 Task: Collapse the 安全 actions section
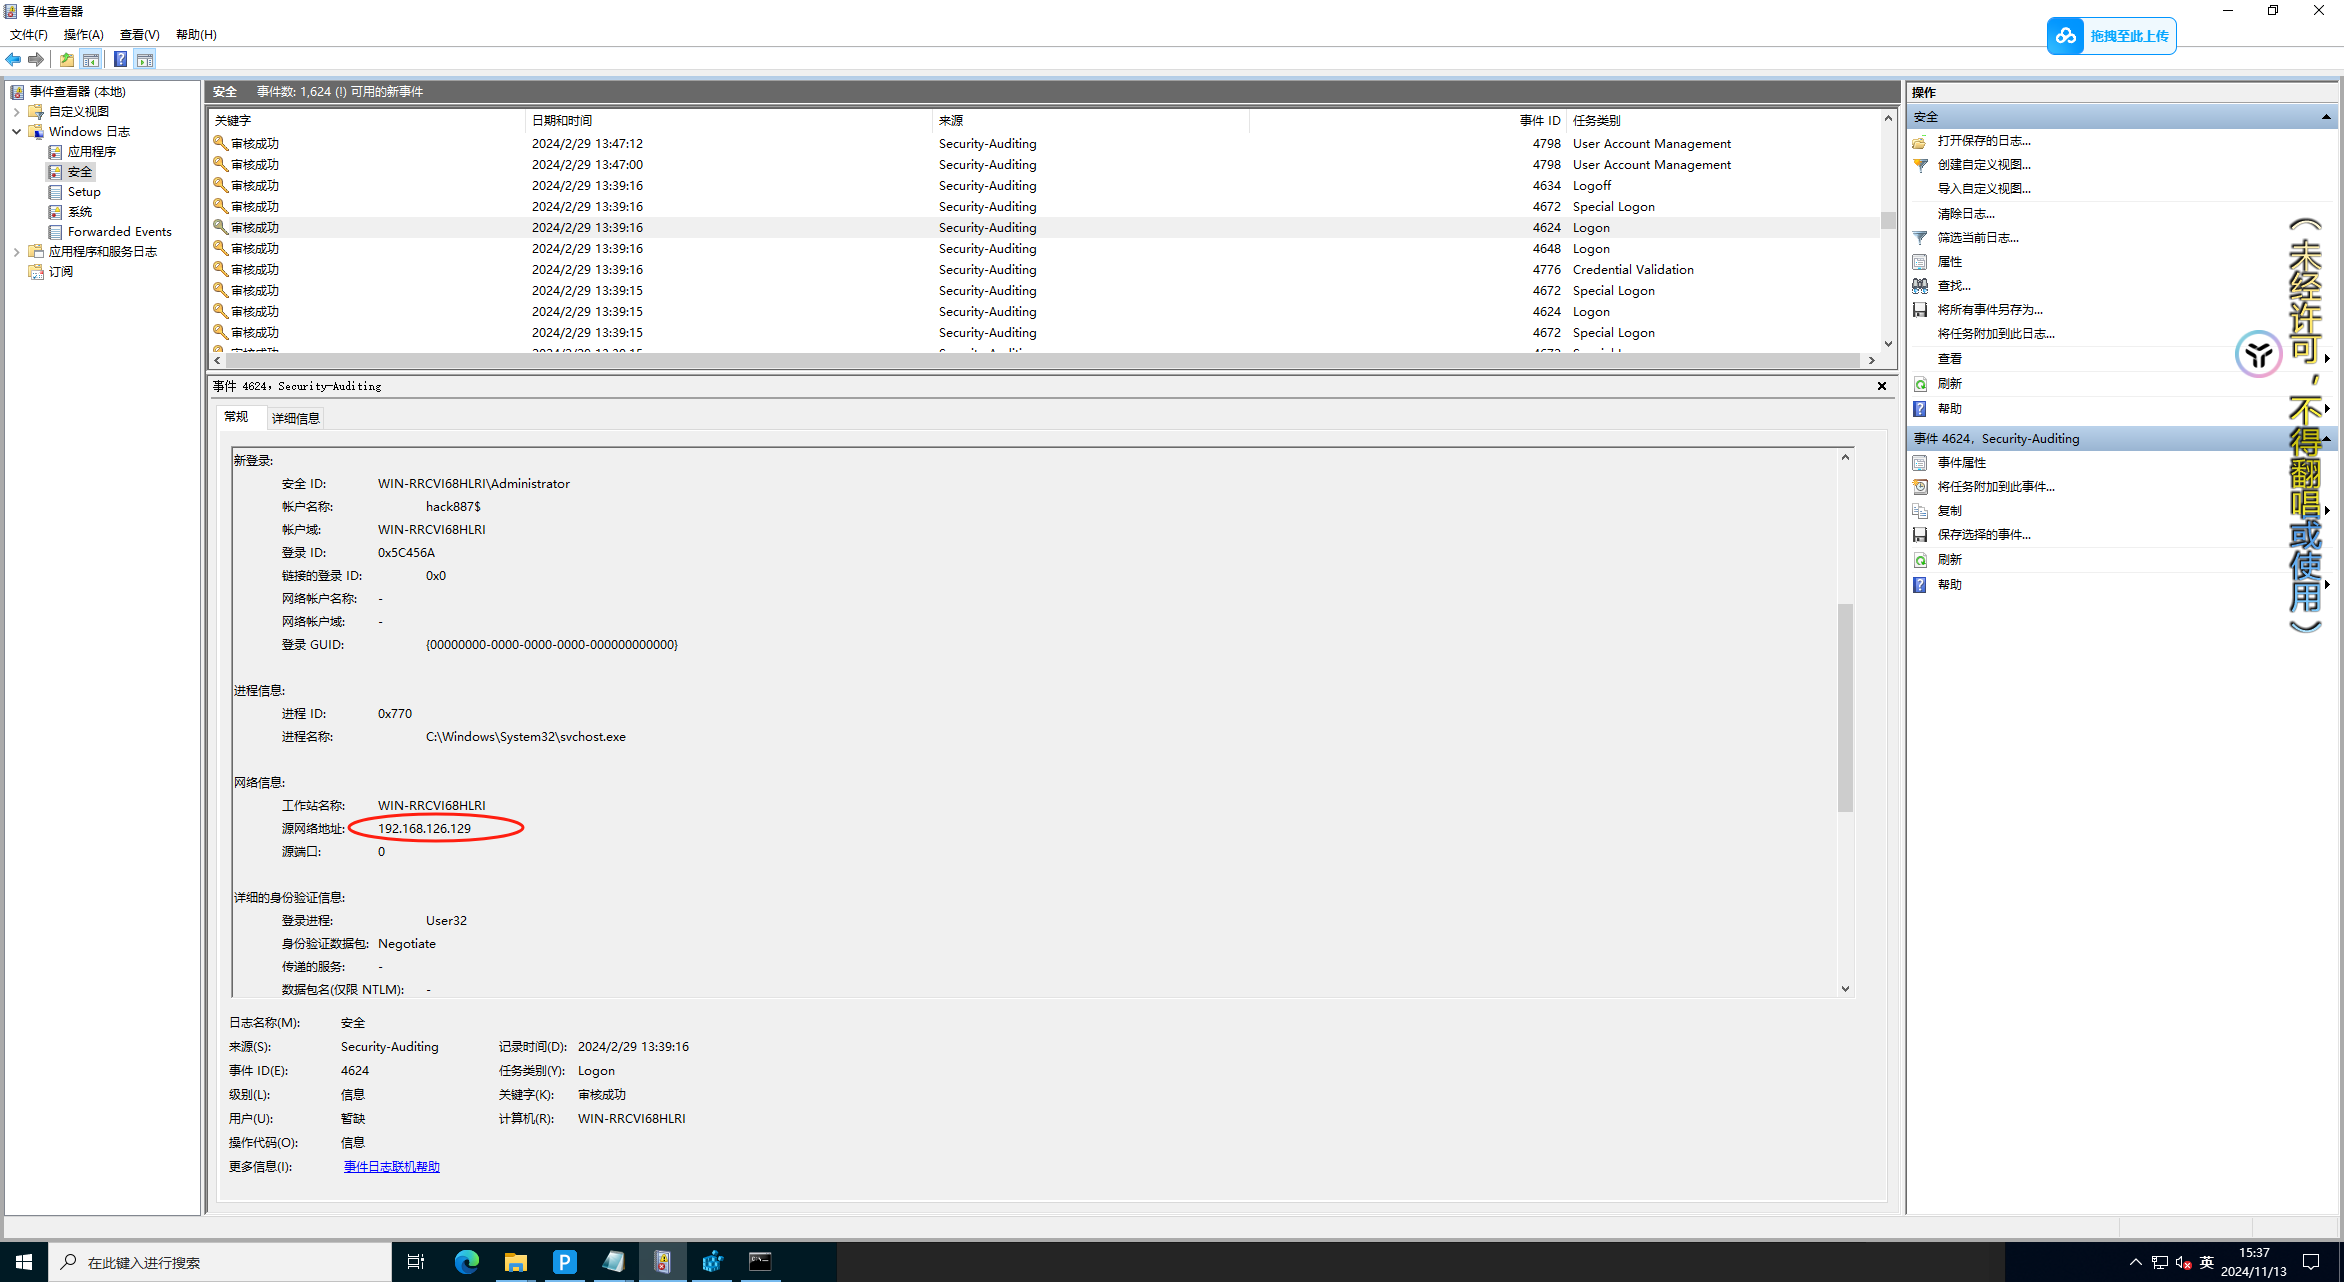(x=2325, y=117)
